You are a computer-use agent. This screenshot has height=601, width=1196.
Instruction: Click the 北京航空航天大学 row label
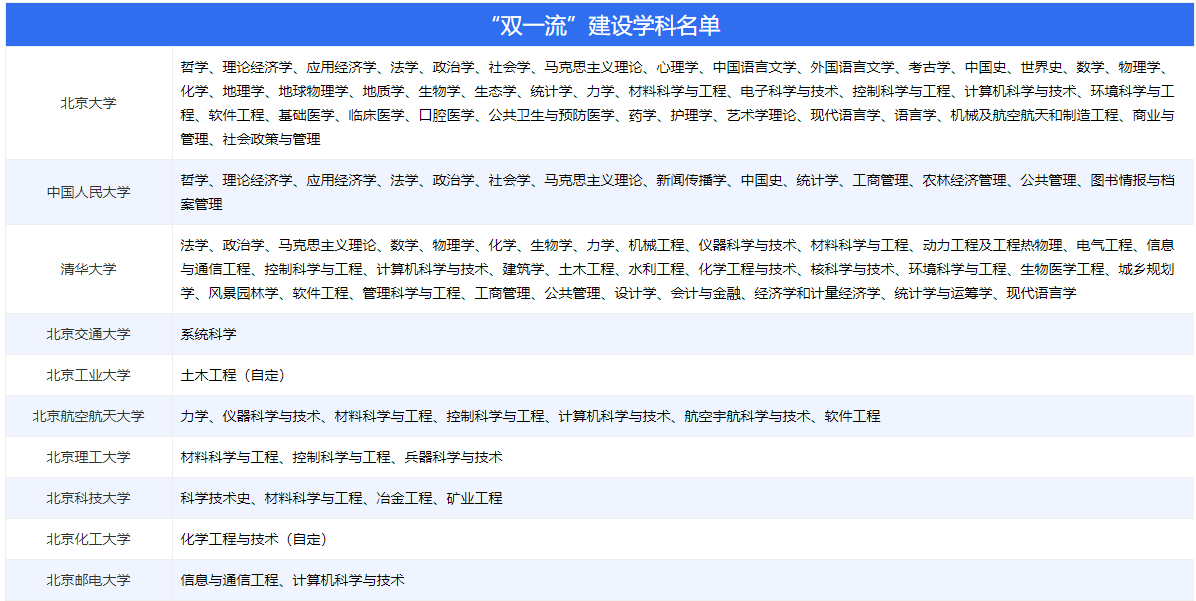(88, 416)
